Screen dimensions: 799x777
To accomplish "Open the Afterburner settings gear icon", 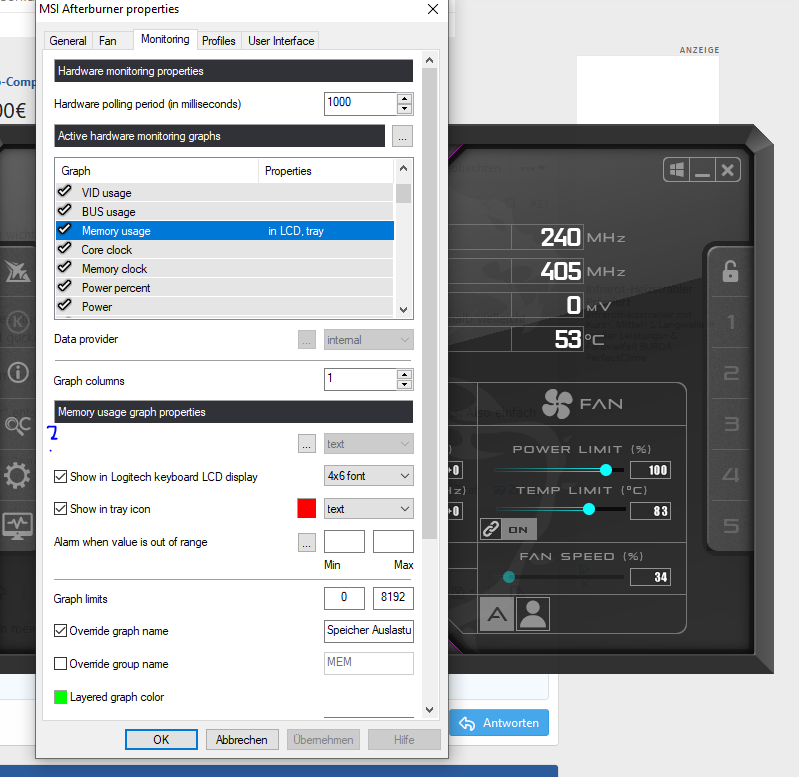I will click(x=17, y=475).
